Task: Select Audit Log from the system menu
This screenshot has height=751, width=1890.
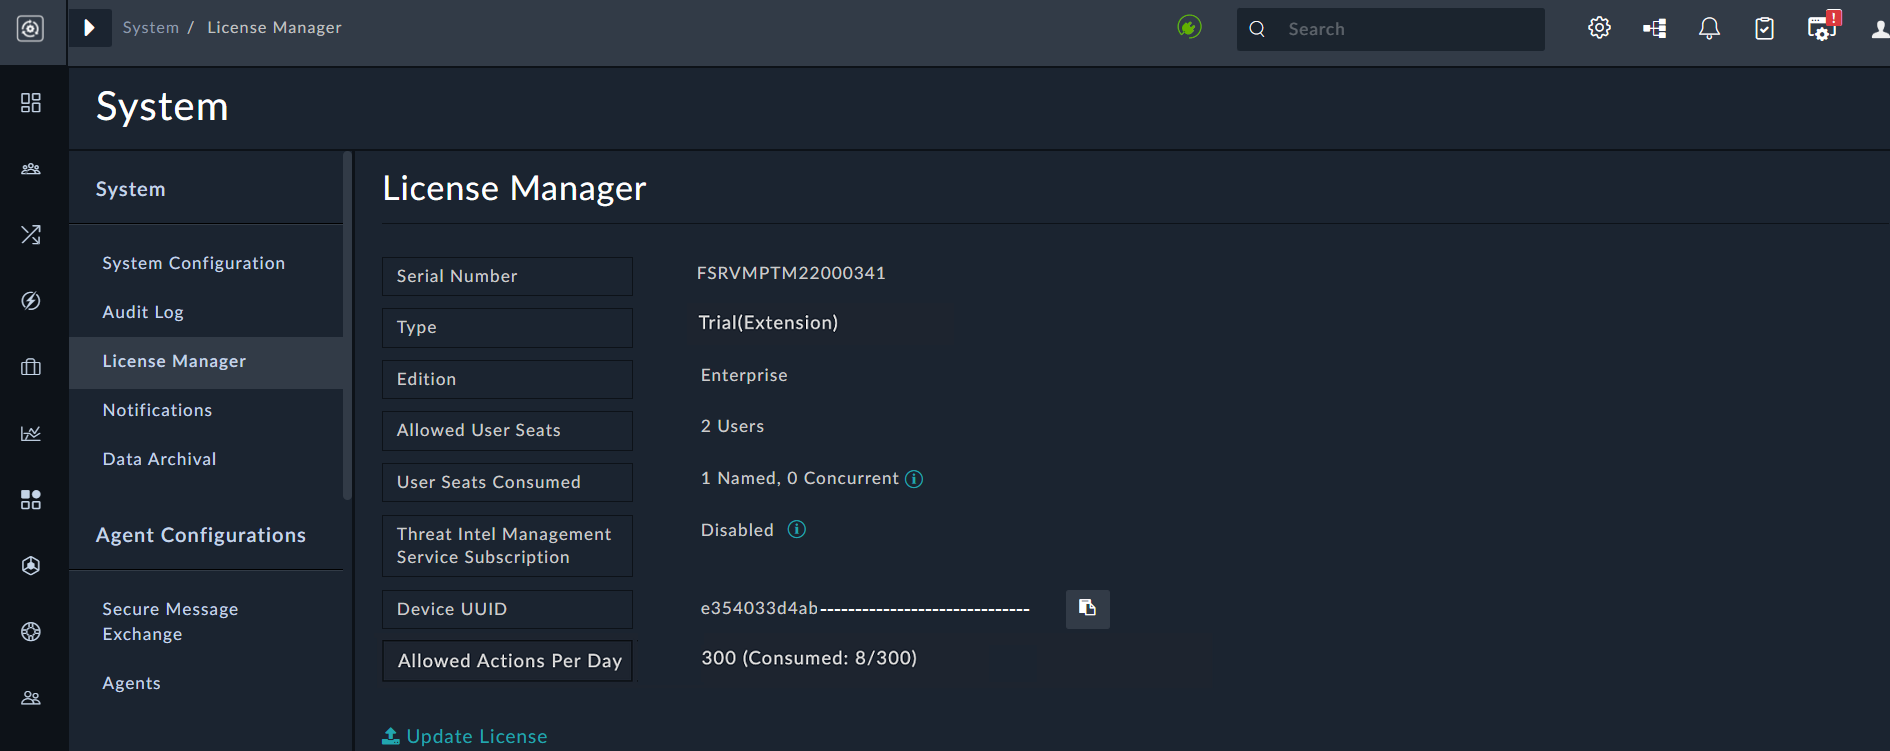Action: (x=143, y=312)
